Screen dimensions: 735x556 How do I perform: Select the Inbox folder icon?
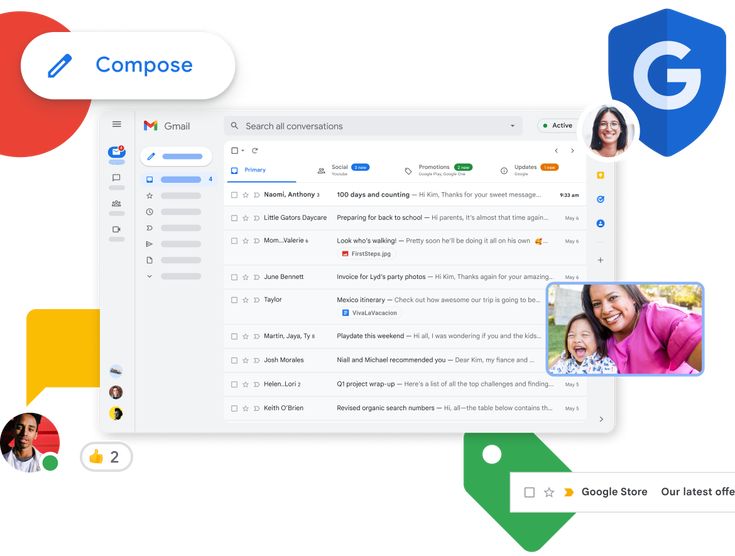point(150,180)
